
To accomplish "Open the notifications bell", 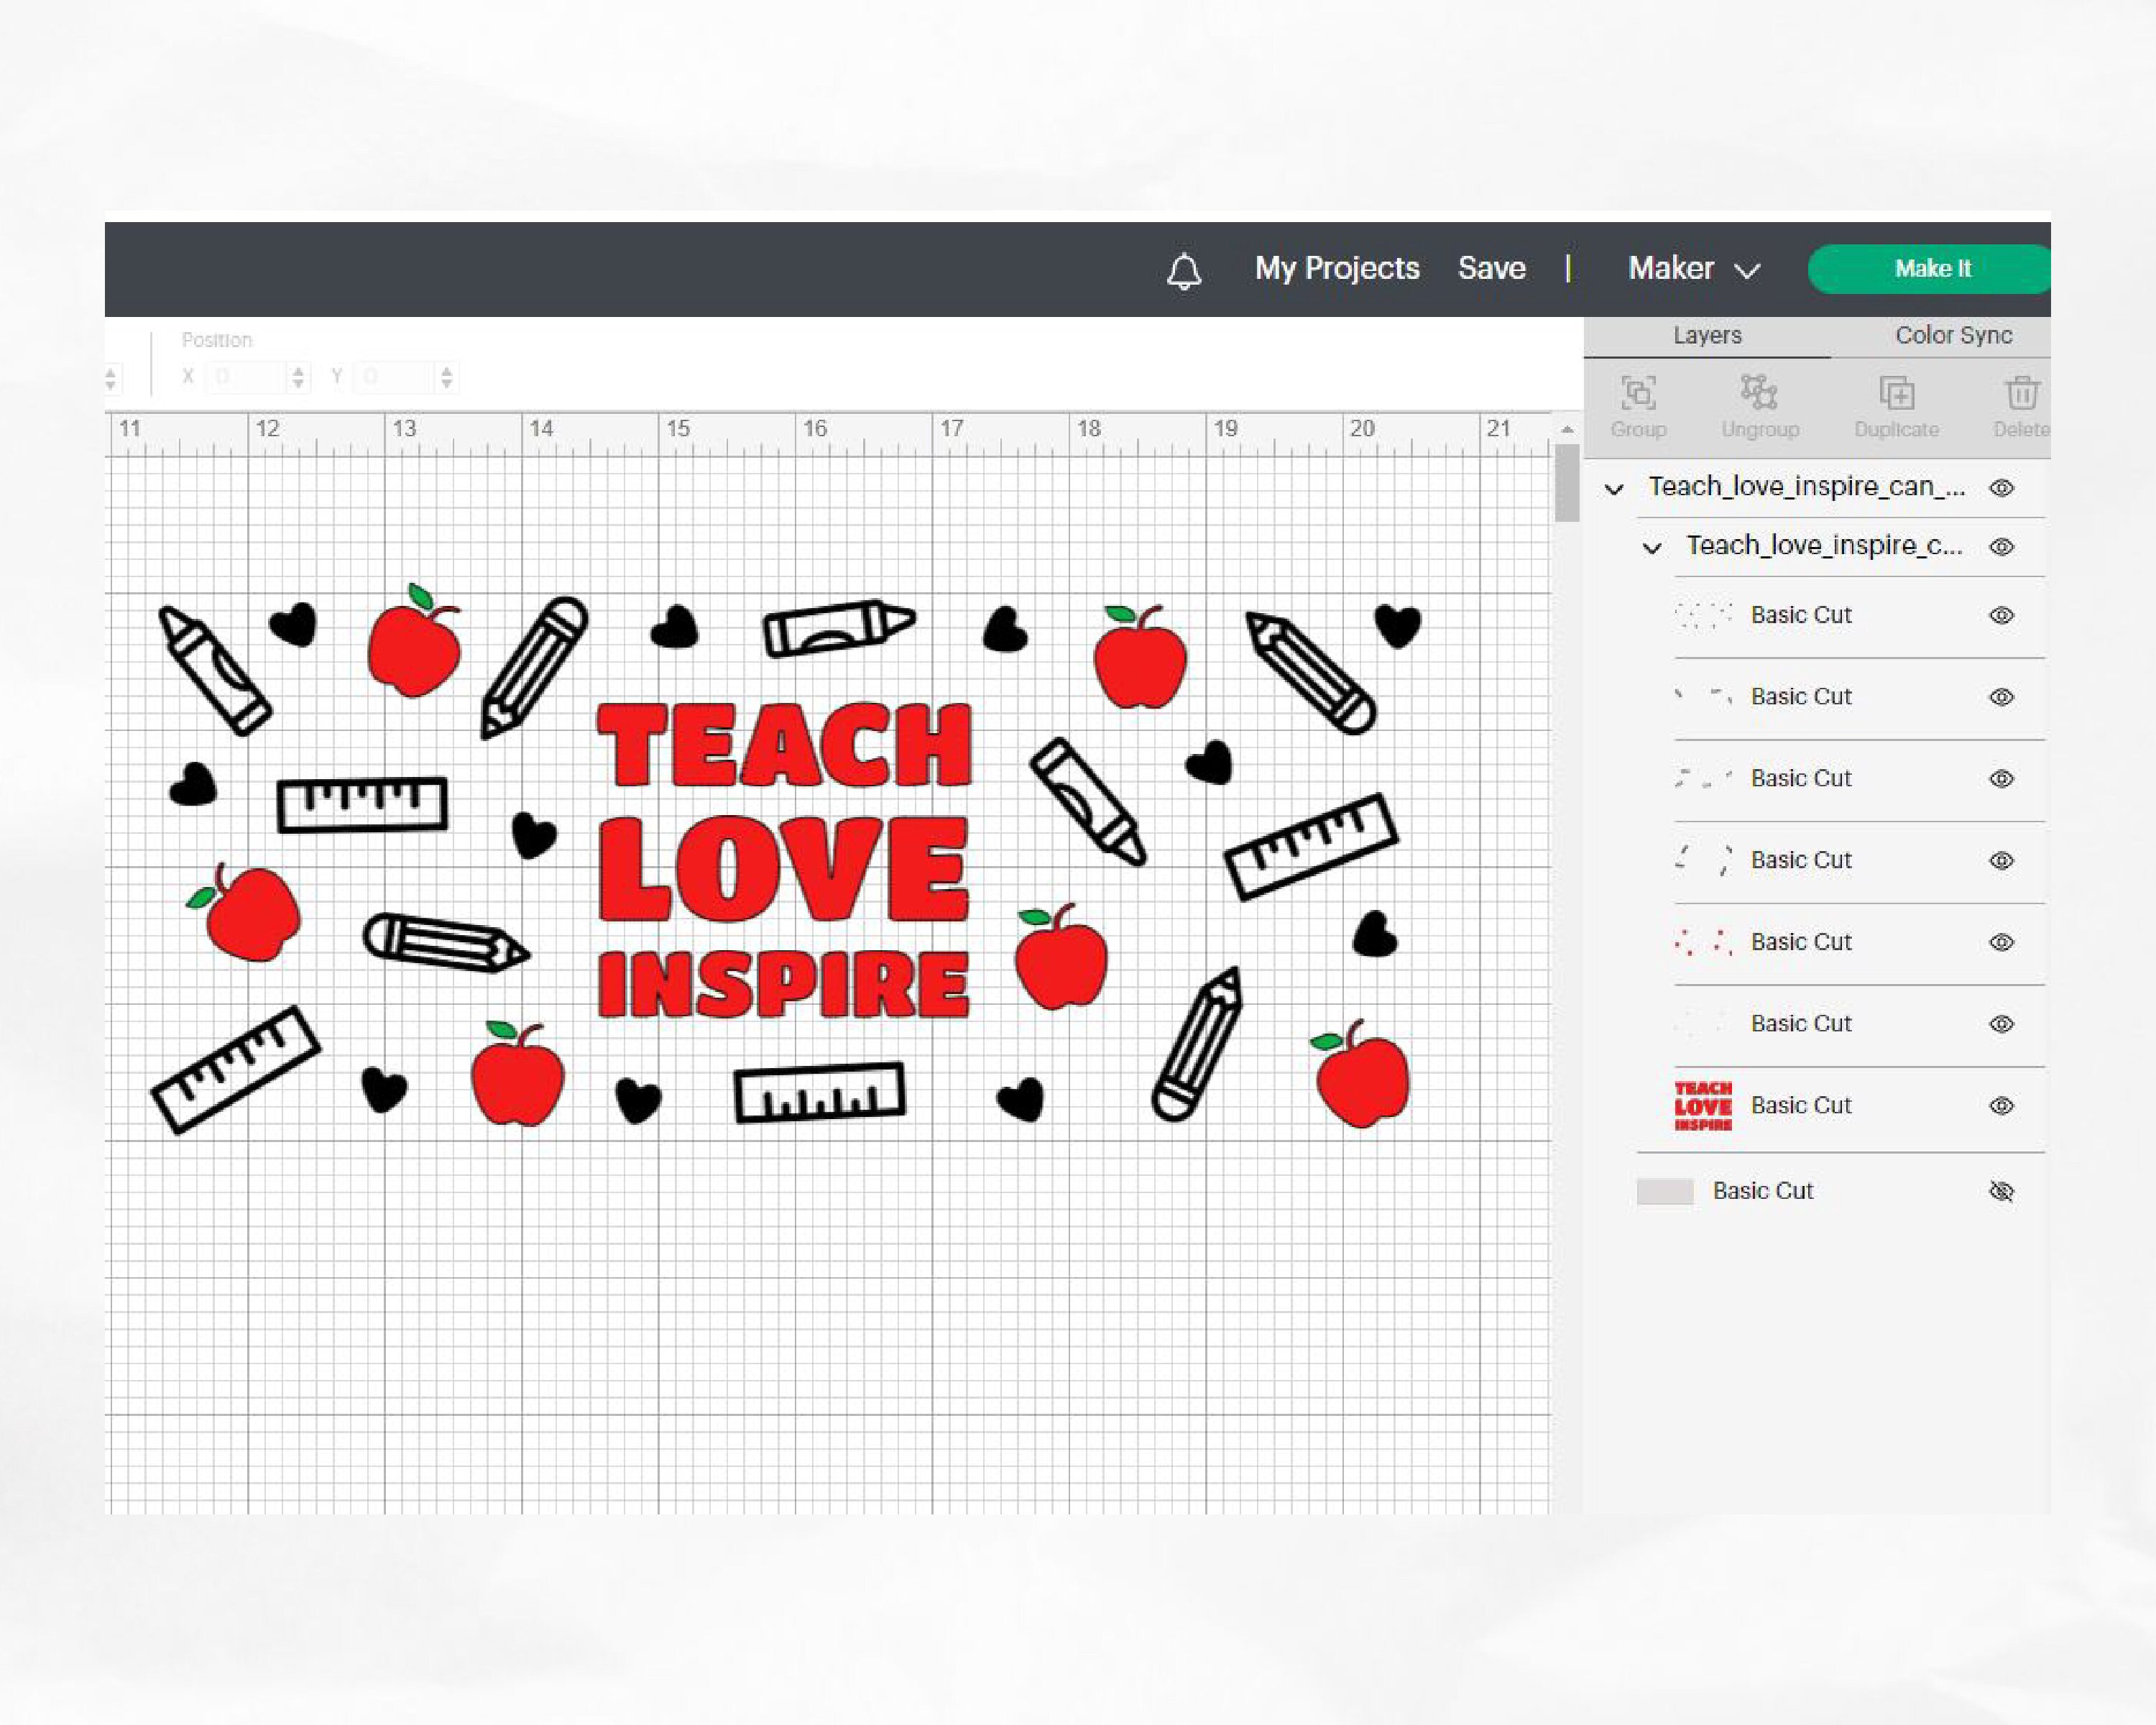I will tap(1184, 270).
